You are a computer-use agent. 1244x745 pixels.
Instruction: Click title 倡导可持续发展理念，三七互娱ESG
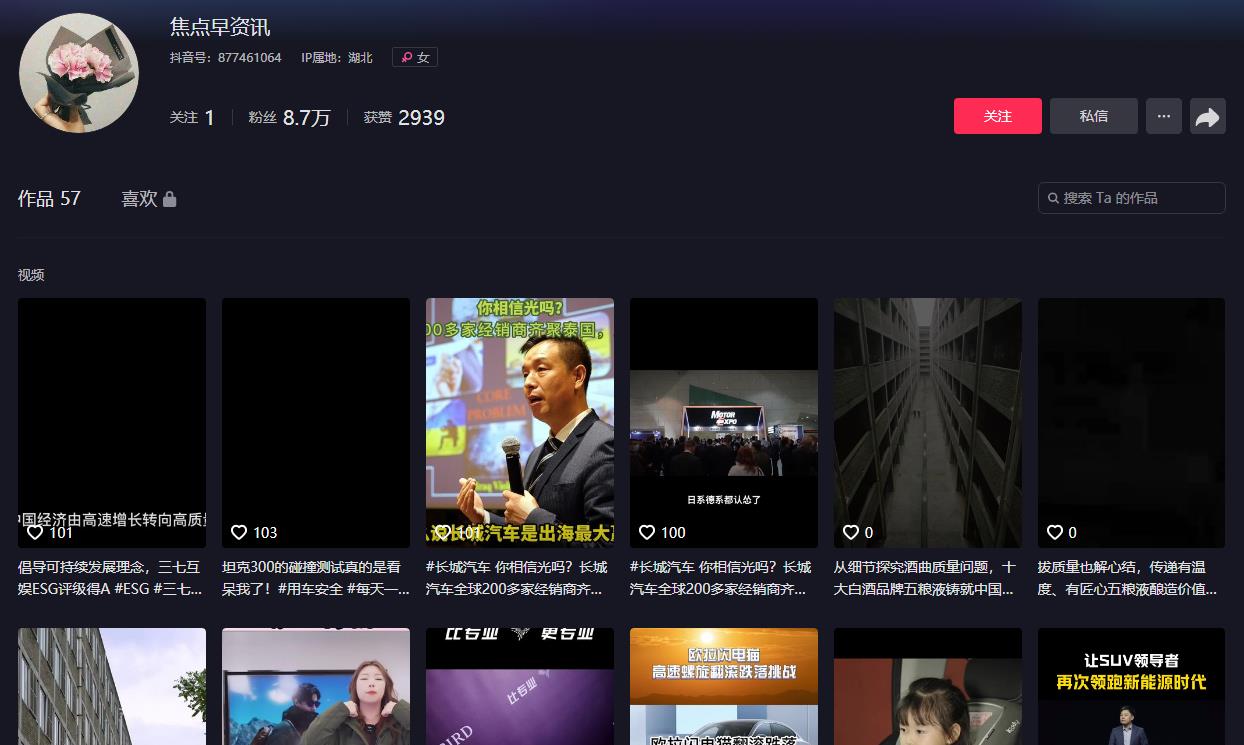[111, 578]
